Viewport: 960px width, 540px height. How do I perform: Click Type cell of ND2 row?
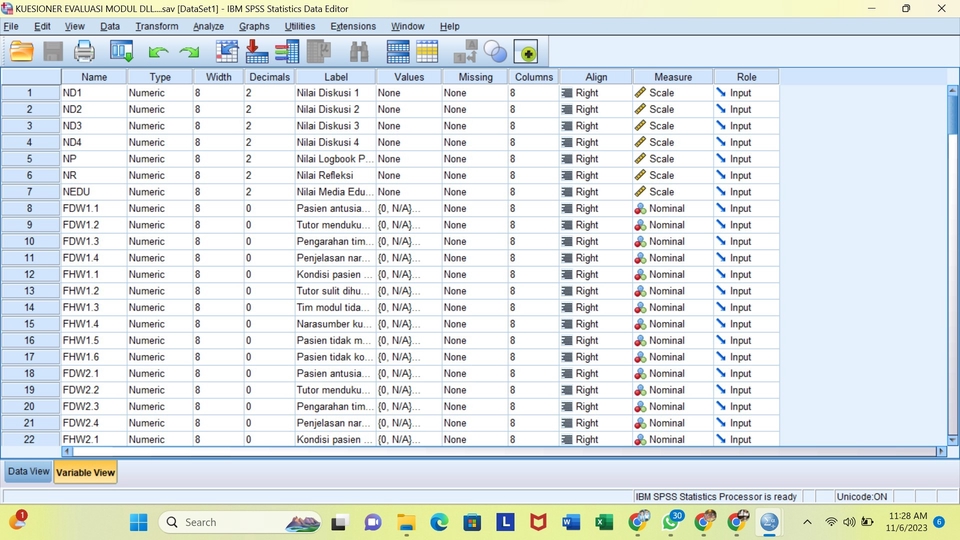[160, 109]
